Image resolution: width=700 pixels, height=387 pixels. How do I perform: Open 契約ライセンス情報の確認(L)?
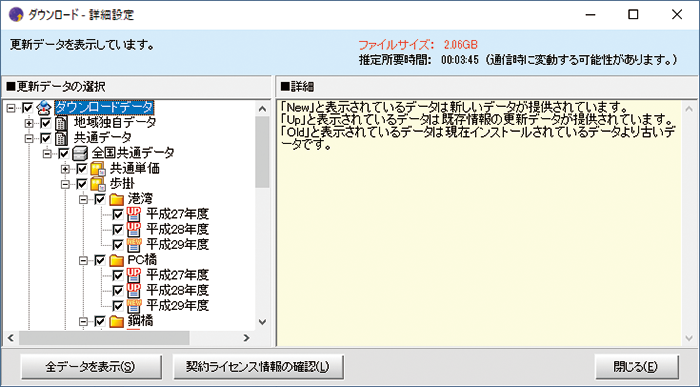[258, 367]
